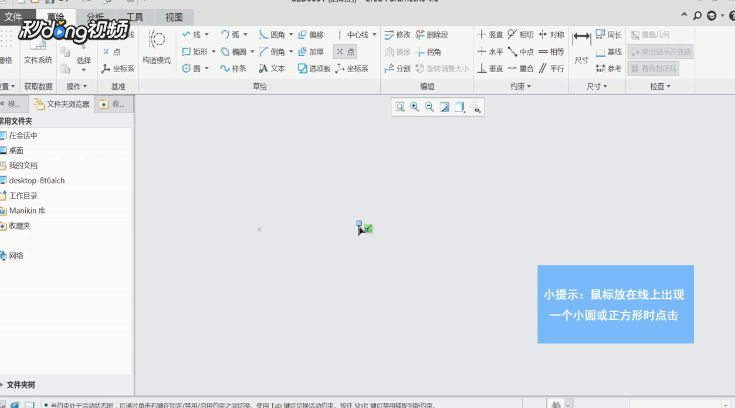Click the Reference (参考) dimension tool
Image resolution: width=735 pixels, height=408 pixels.
609,68
